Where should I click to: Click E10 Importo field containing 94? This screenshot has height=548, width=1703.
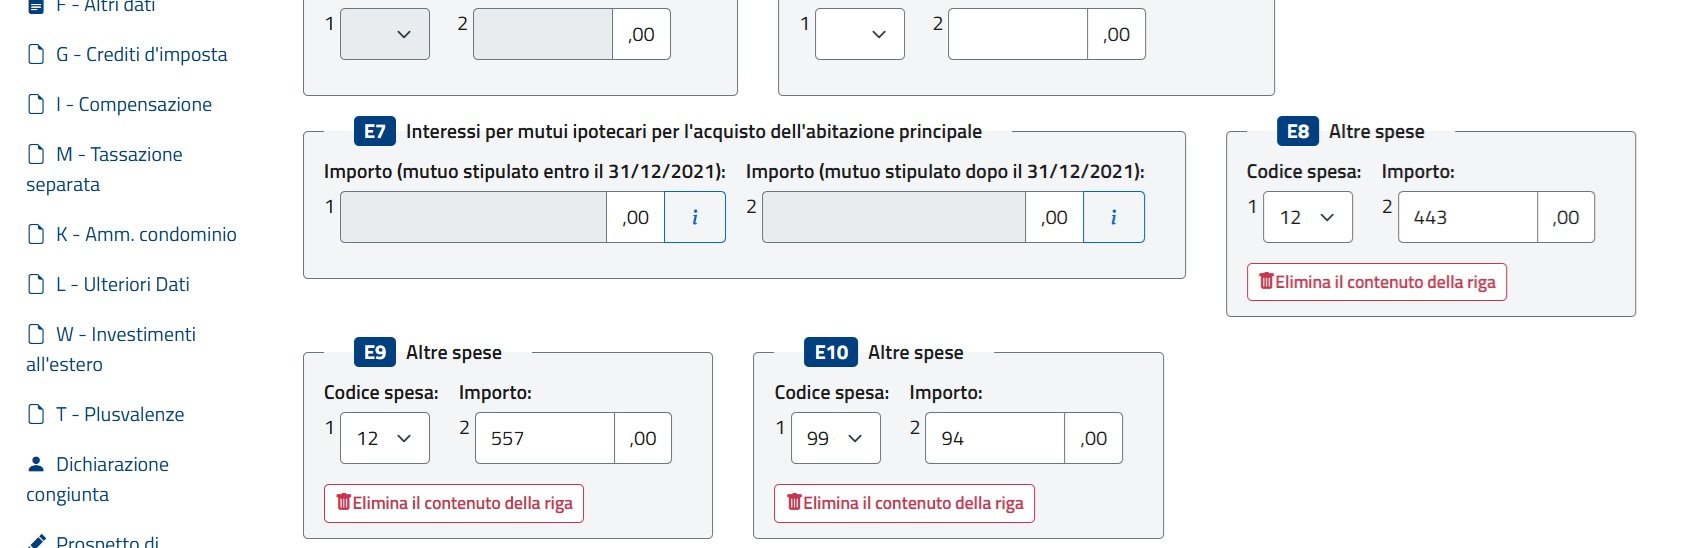(x=995, y=438)
